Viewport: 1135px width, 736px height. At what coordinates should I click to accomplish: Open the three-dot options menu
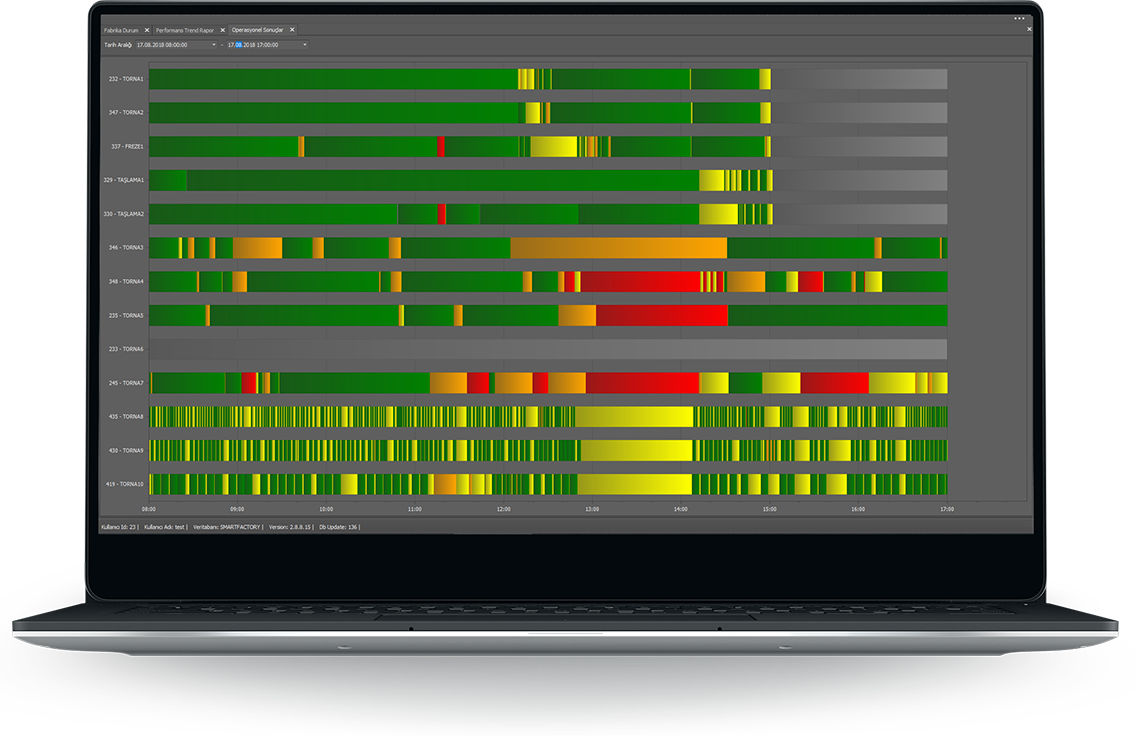tap(1019, 18)
